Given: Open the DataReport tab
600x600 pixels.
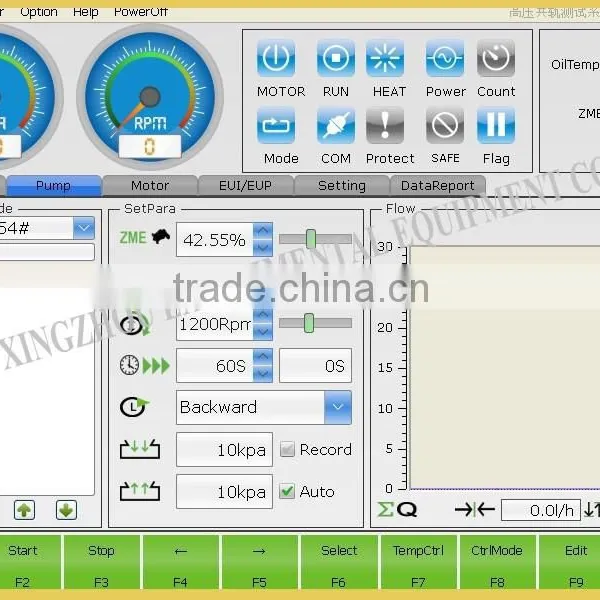Looking at the screenshot, I should (x=438, y=186).
